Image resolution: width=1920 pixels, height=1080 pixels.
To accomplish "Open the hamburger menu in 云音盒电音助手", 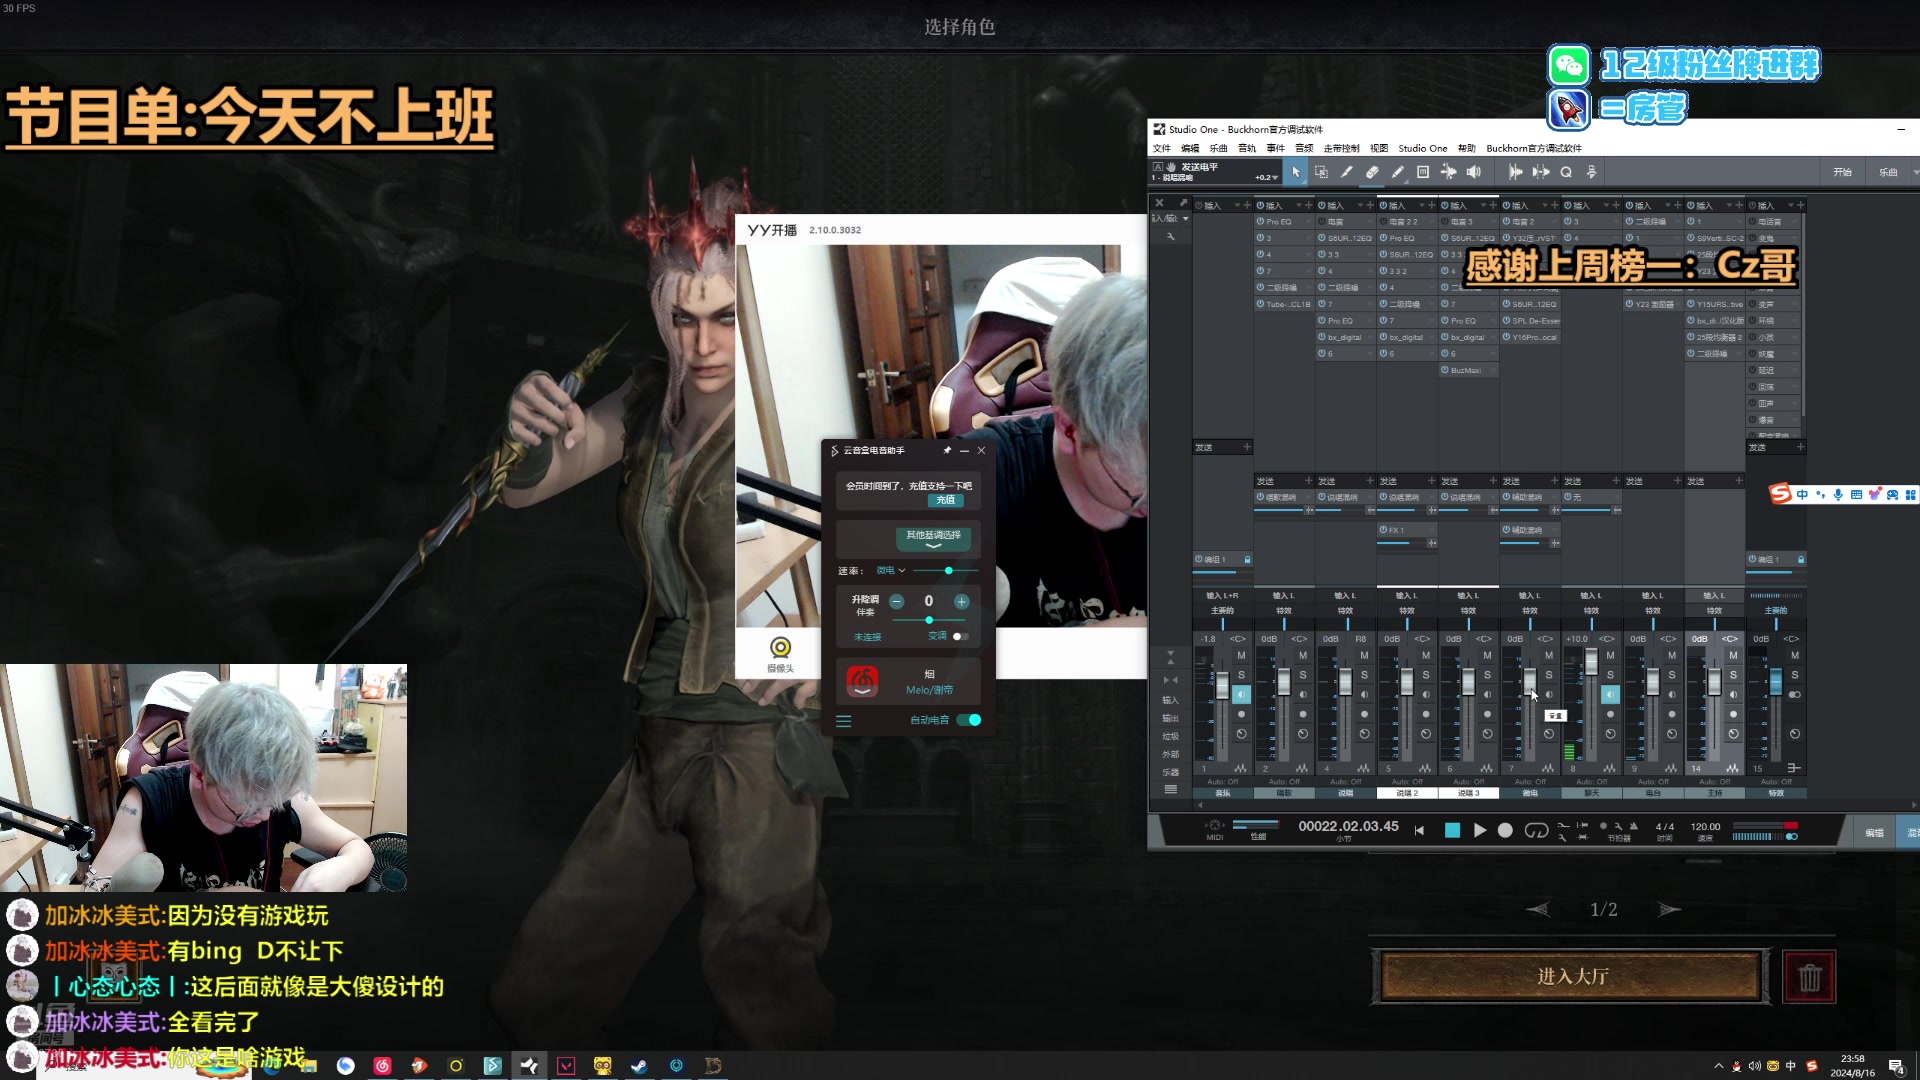I will click(x=843, y=720).
